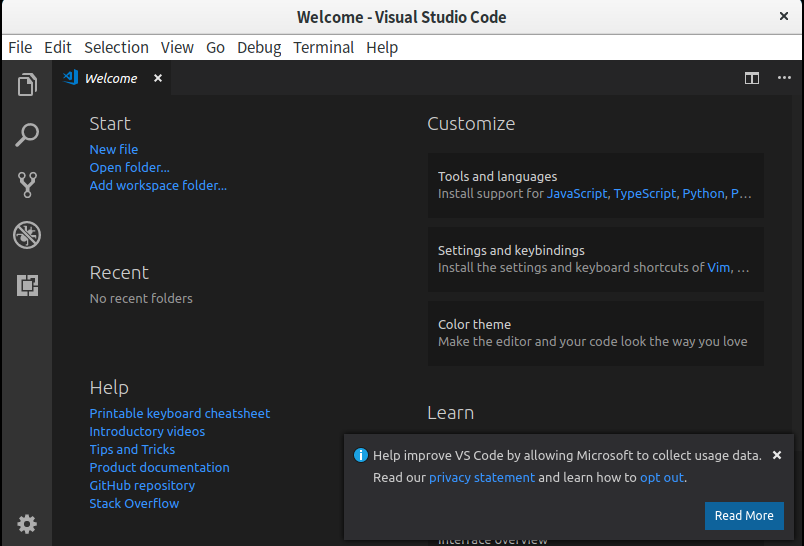Click the Python language install link

point(703,193)
